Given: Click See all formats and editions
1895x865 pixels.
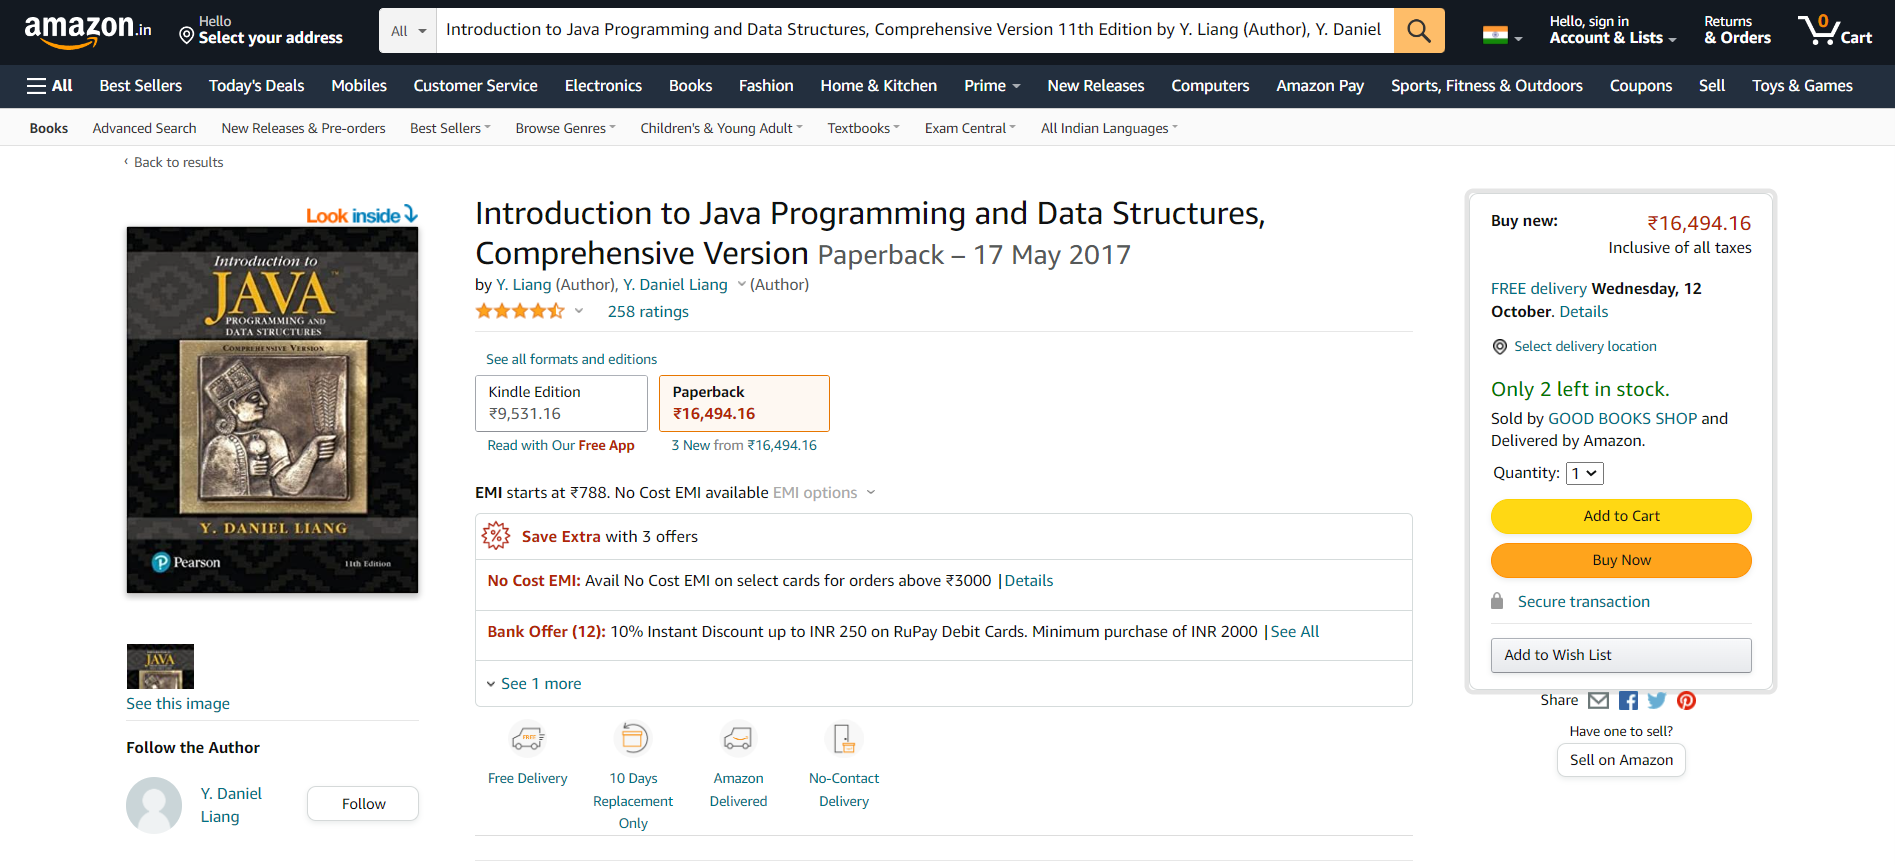Looking at the screenshot, I should point(571,359).
